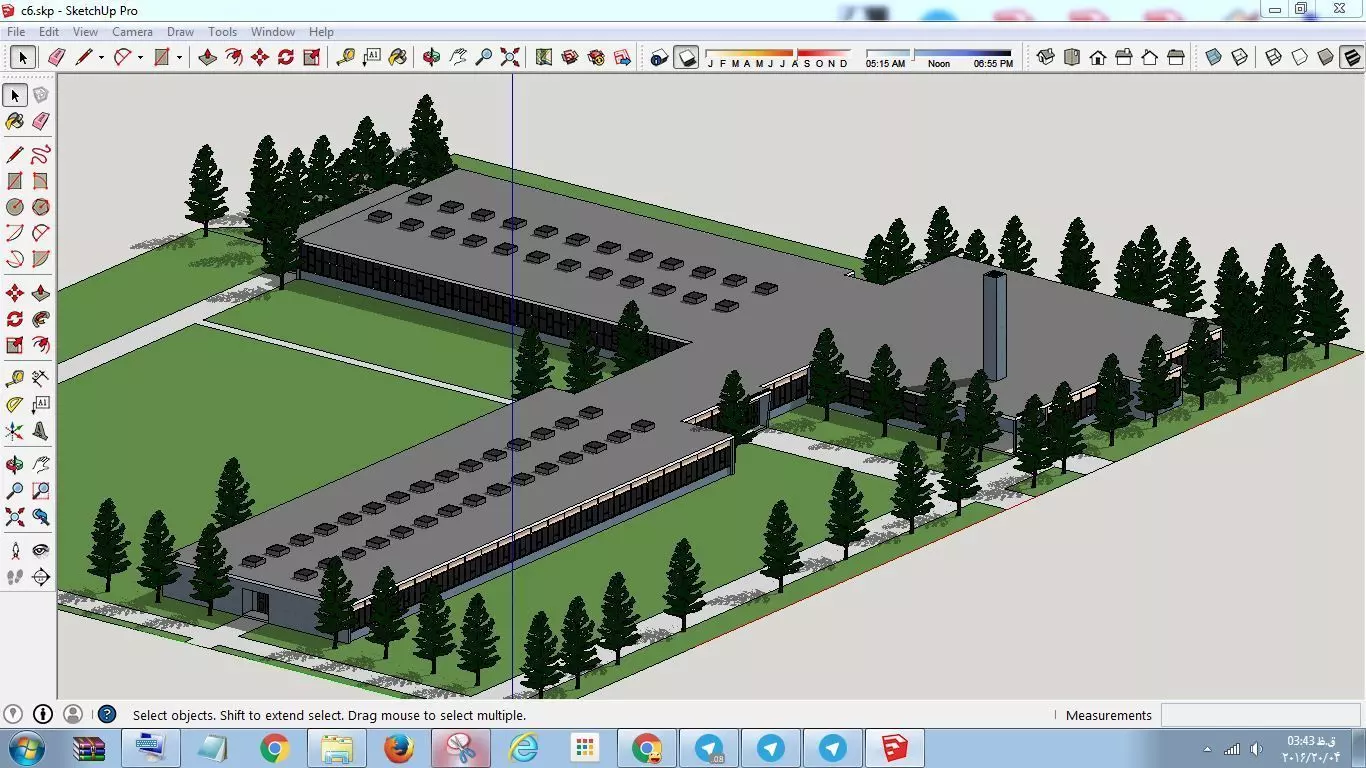Click Send to LayOut icon
Screen dimensions: 1366x768
click(622, 57)
